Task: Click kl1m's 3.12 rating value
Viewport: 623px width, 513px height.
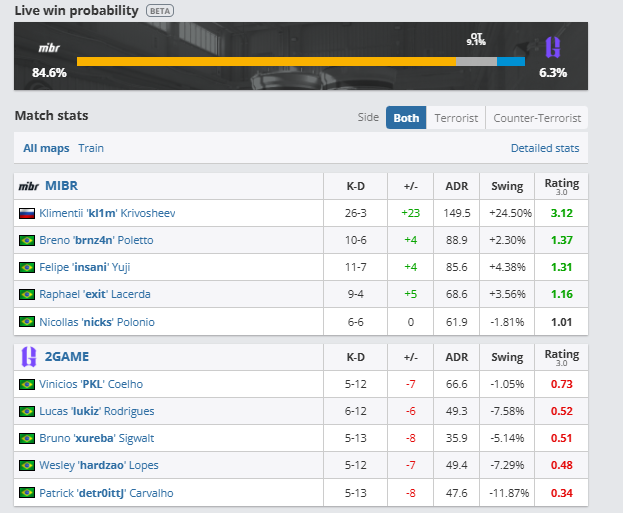Action: click(x=561, y=213)
